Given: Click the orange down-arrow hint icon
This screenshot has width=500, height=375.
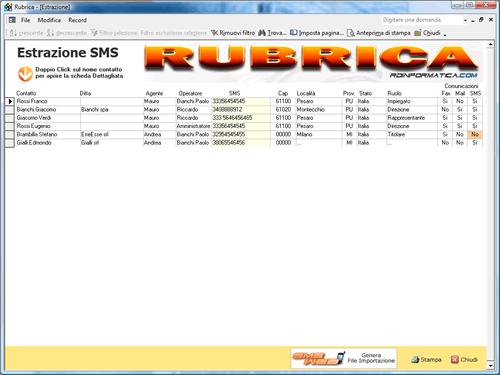Looking at the screenshot, I should [25, 73].
